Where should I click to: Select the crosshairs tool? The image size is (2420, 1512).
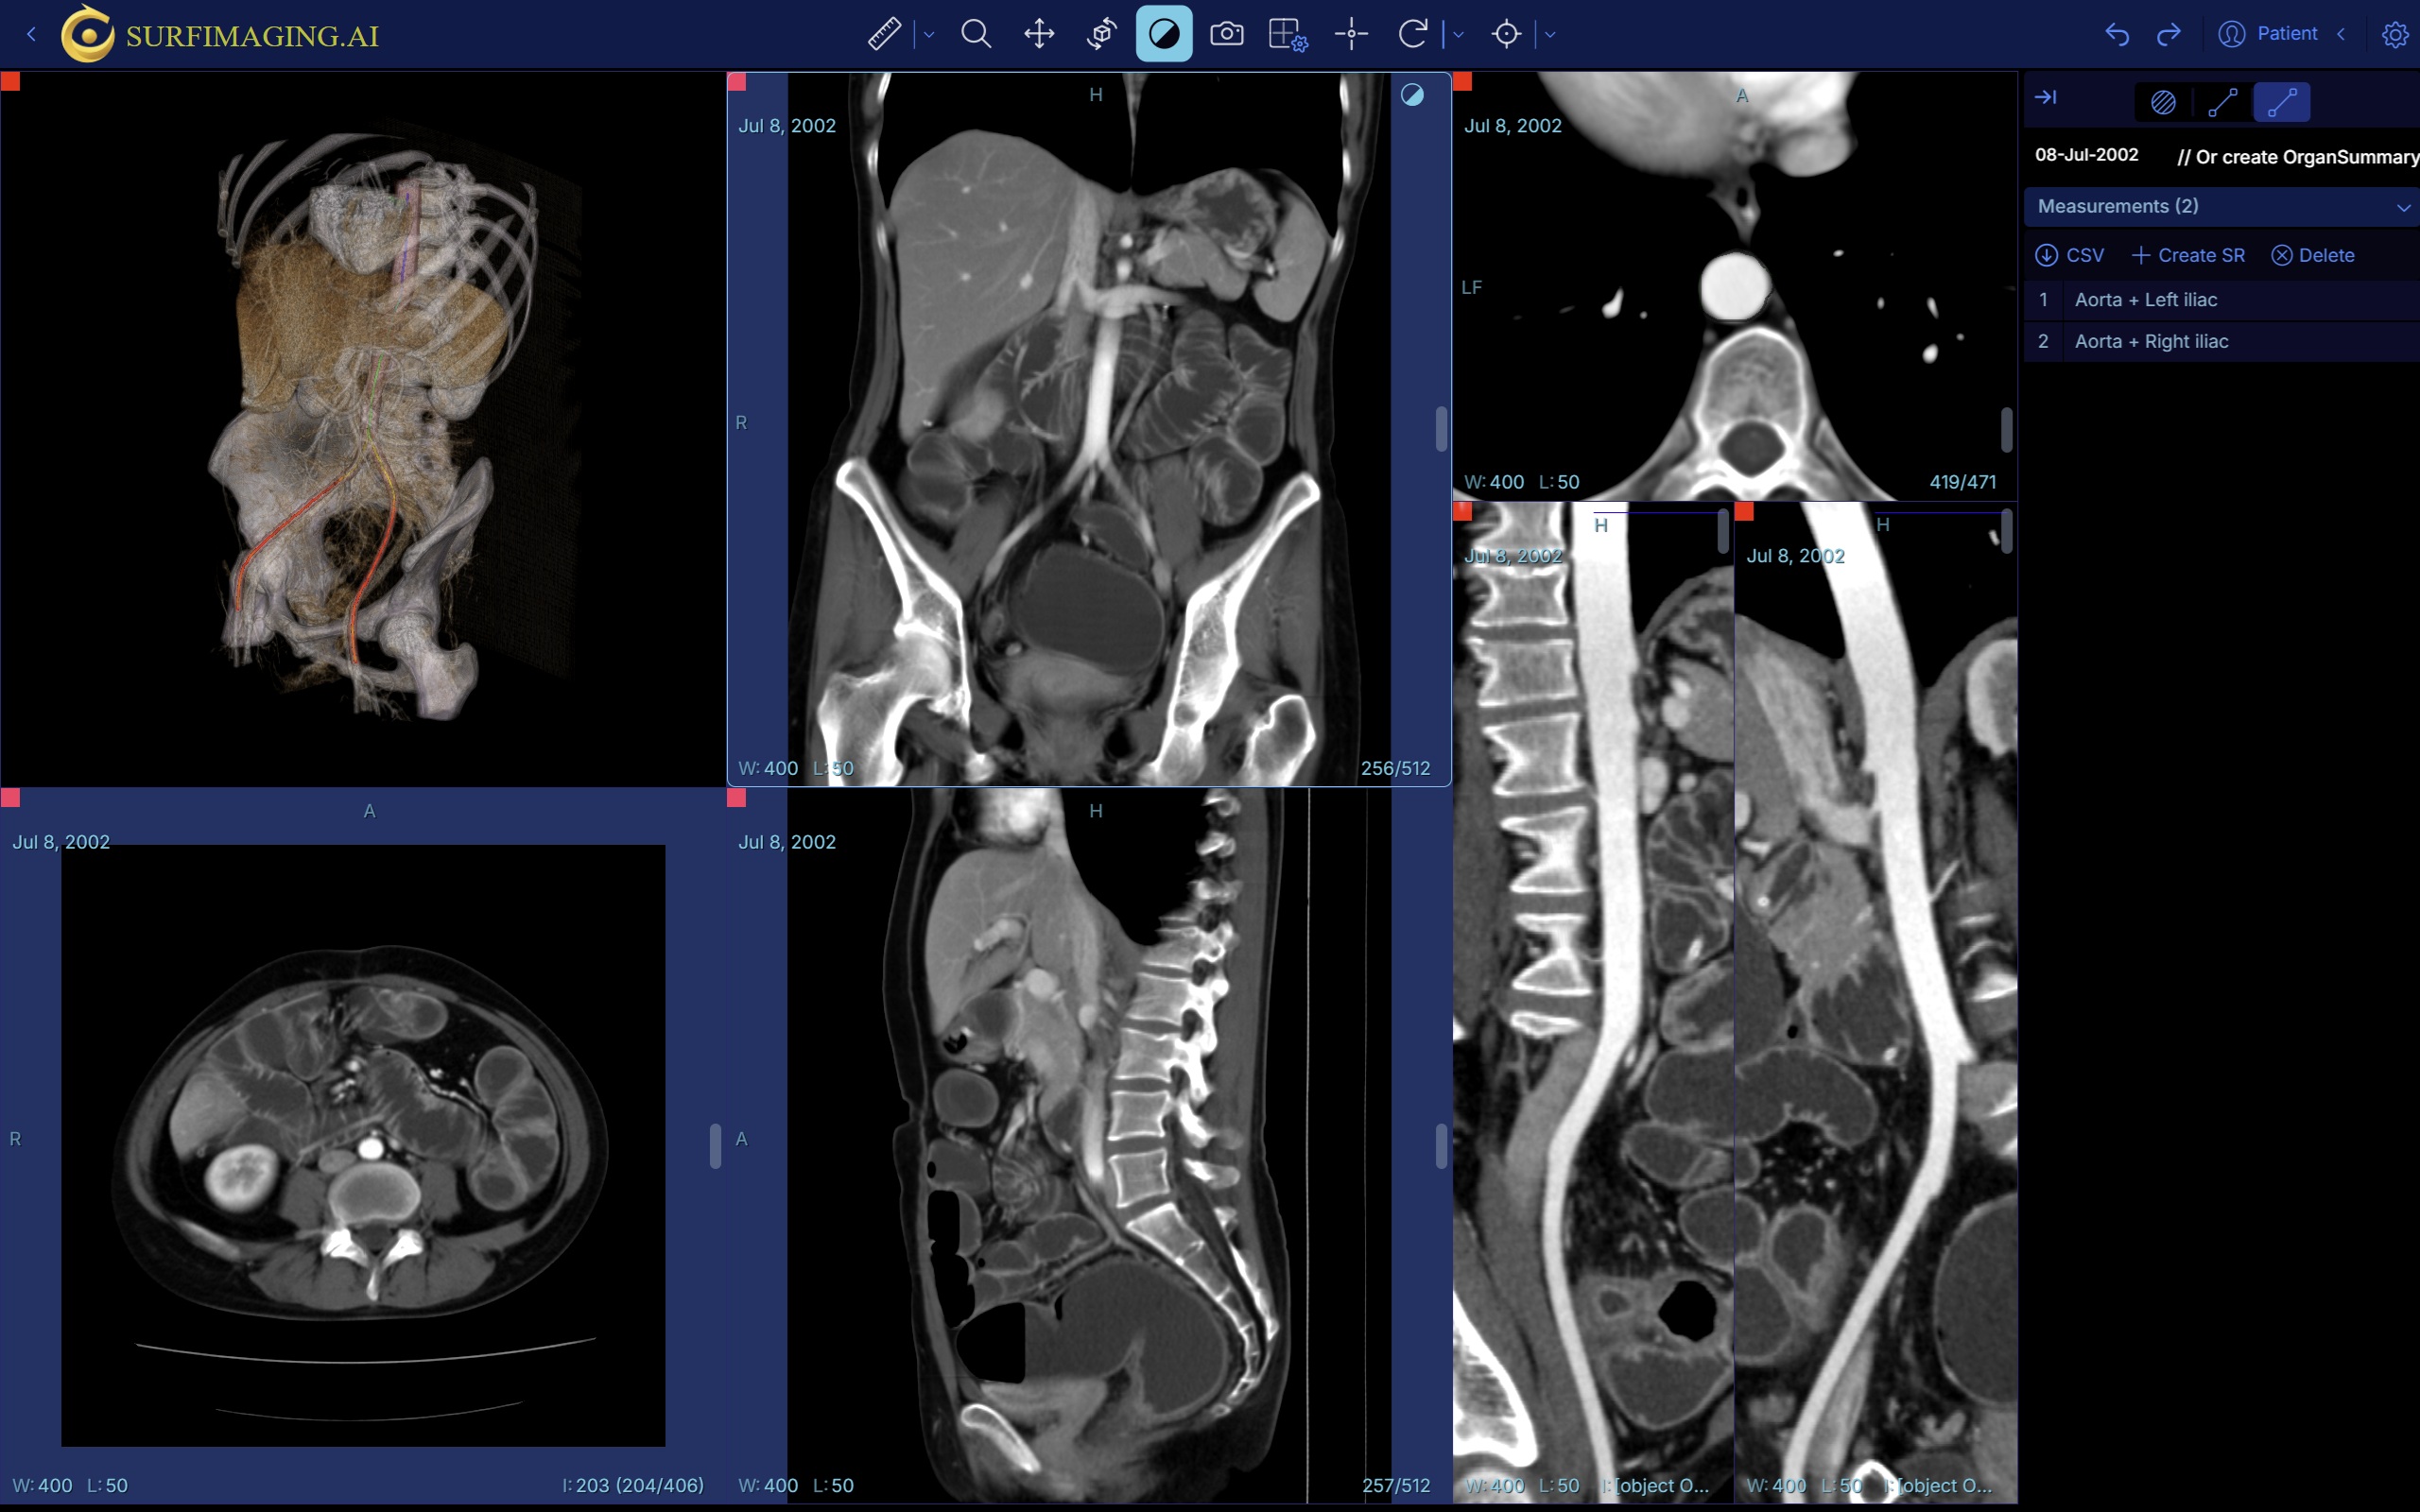(1350, 33)
